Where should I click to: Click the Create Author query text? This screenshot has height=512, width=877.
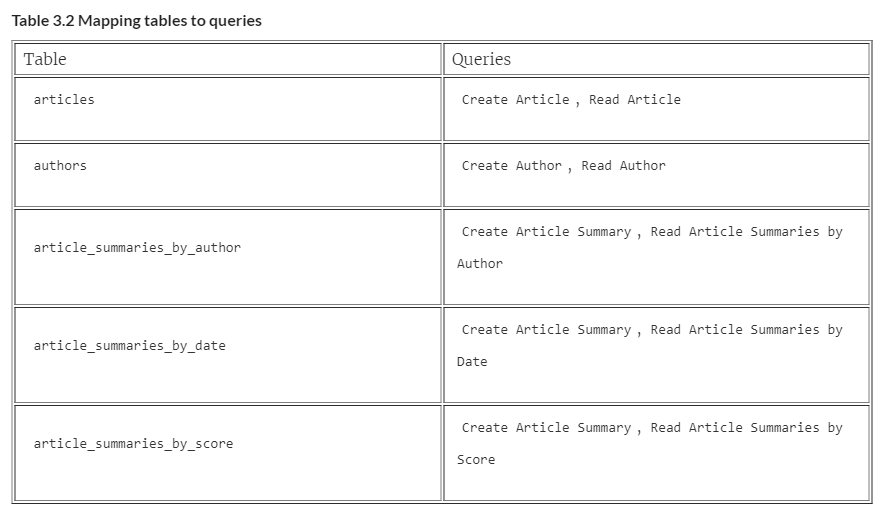(x=511, y=166)
